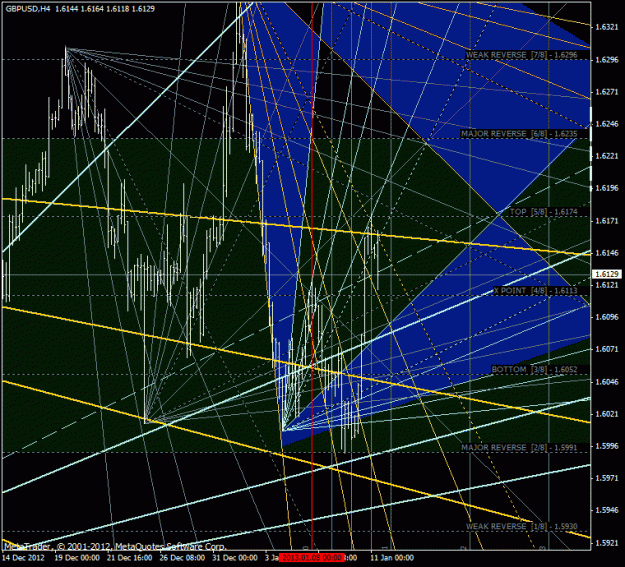Click the BOTTOM [3/8] - 1.6052 label
The width and height of the screenshot is (625, 567).
(x=534, y=370)
